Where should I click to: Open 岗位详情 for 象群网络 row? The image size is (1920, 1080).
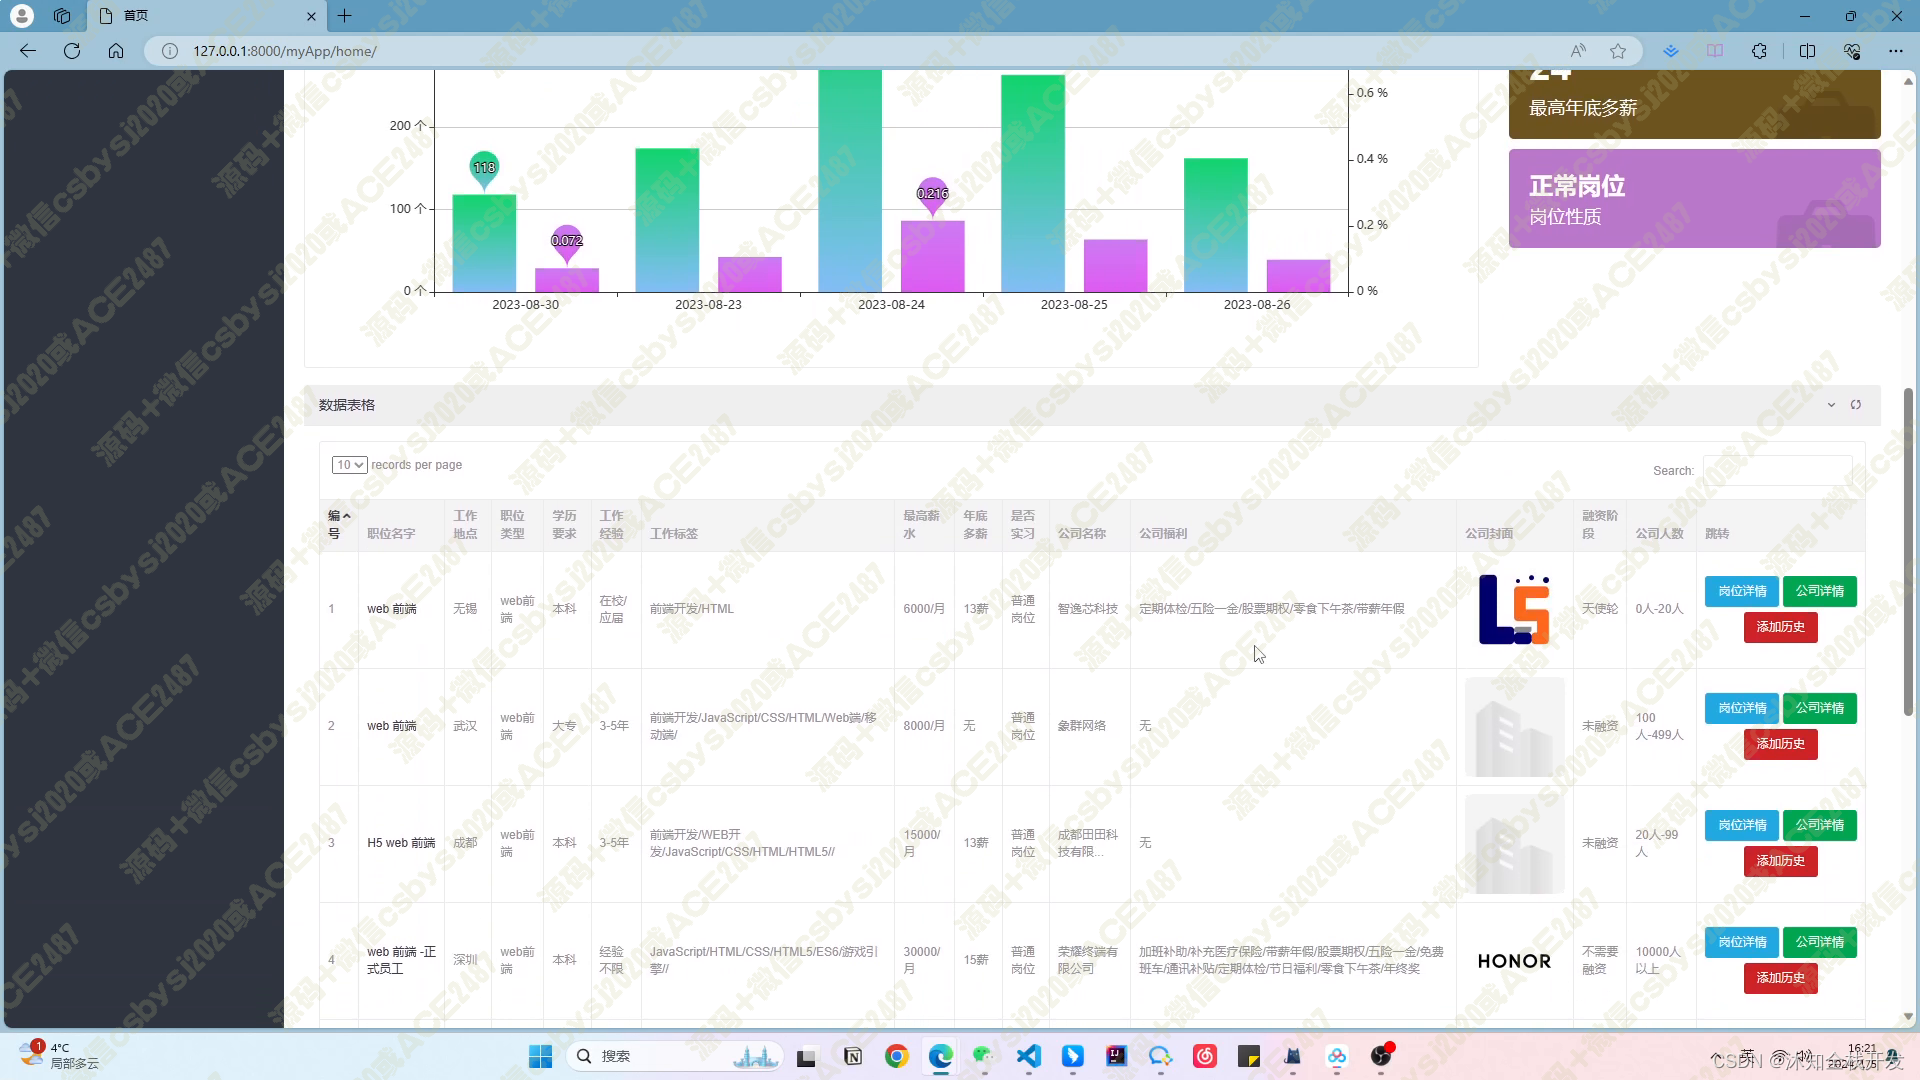click(x=1742, y=709)
